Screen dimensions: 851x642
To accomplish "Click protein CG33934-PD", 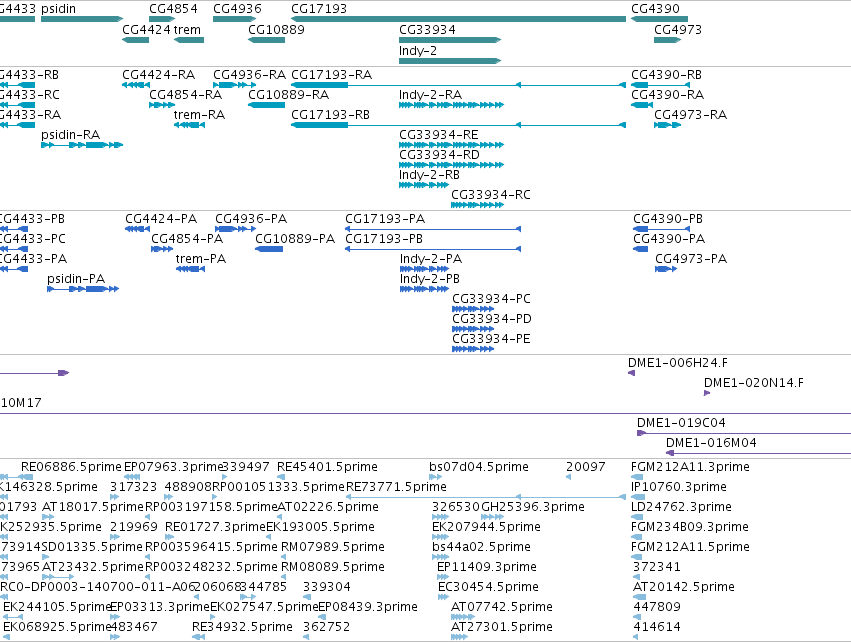I will point(492,320).
